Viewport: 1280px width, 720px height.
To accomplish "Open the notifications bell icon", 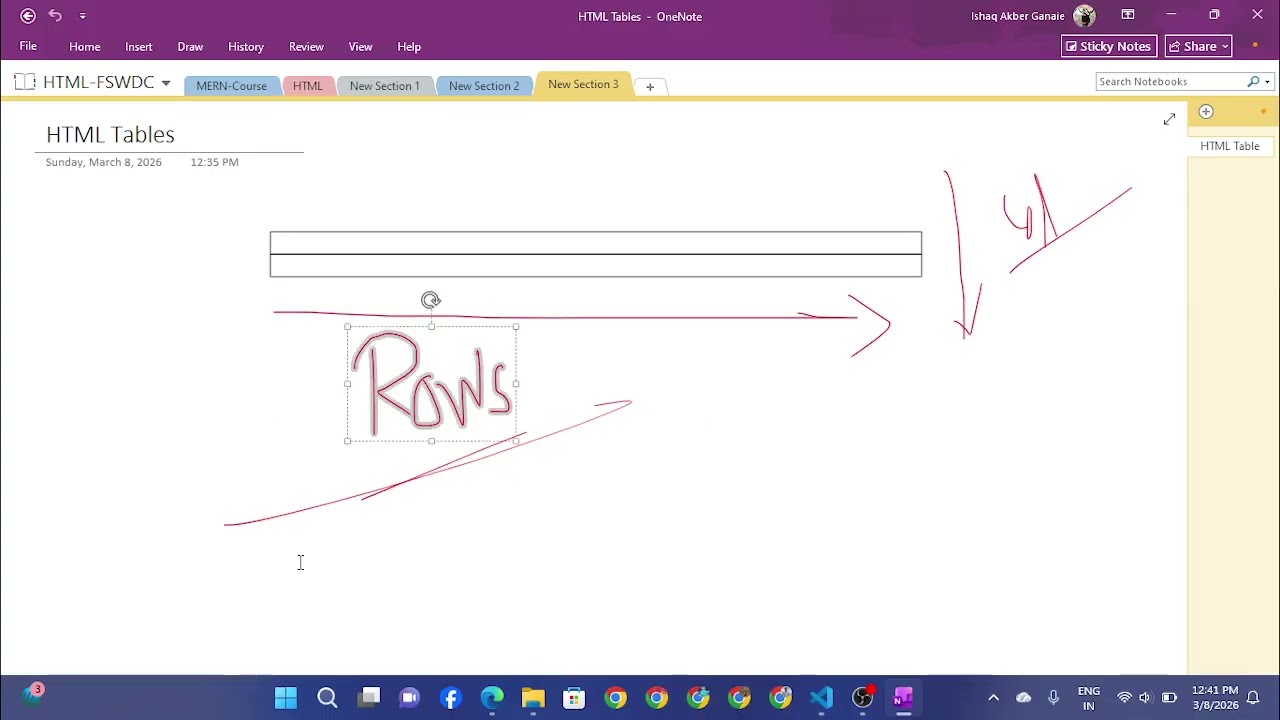I will point(1253,698).
